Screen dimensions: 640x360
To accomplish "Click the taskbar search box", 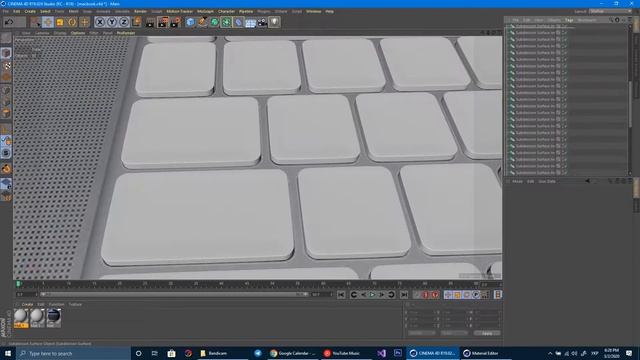I will coord(73,353).
